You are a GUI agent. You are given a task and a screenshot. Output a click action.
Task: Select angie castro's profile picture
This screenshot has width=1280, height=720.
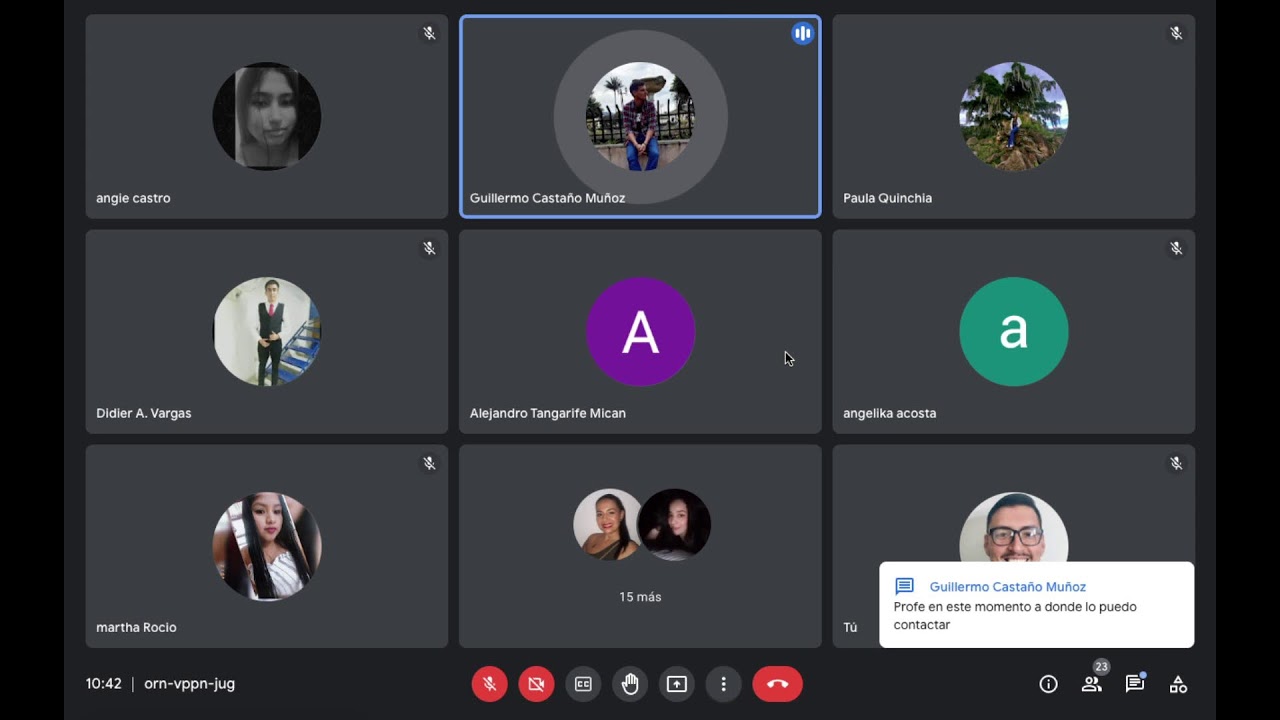pos(267,116)
